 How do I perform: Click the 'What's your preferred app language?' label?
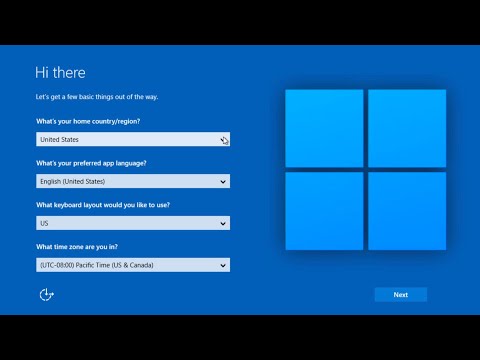click(91, 163)
